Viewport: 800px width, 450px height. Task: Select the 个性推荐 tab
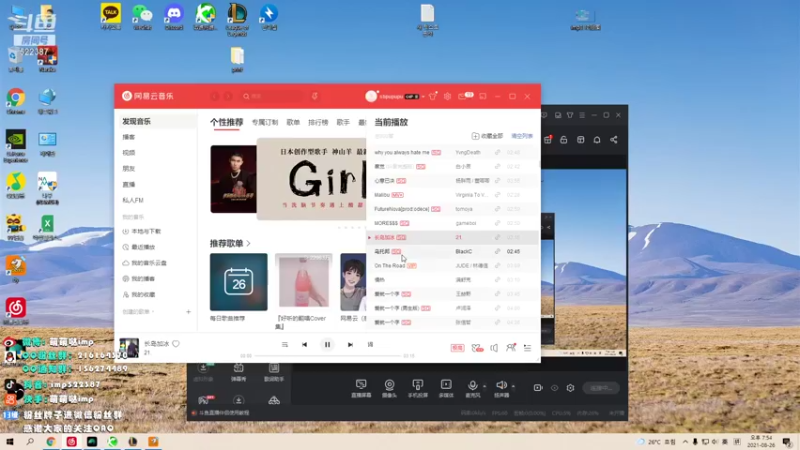(x=227, y=122)
